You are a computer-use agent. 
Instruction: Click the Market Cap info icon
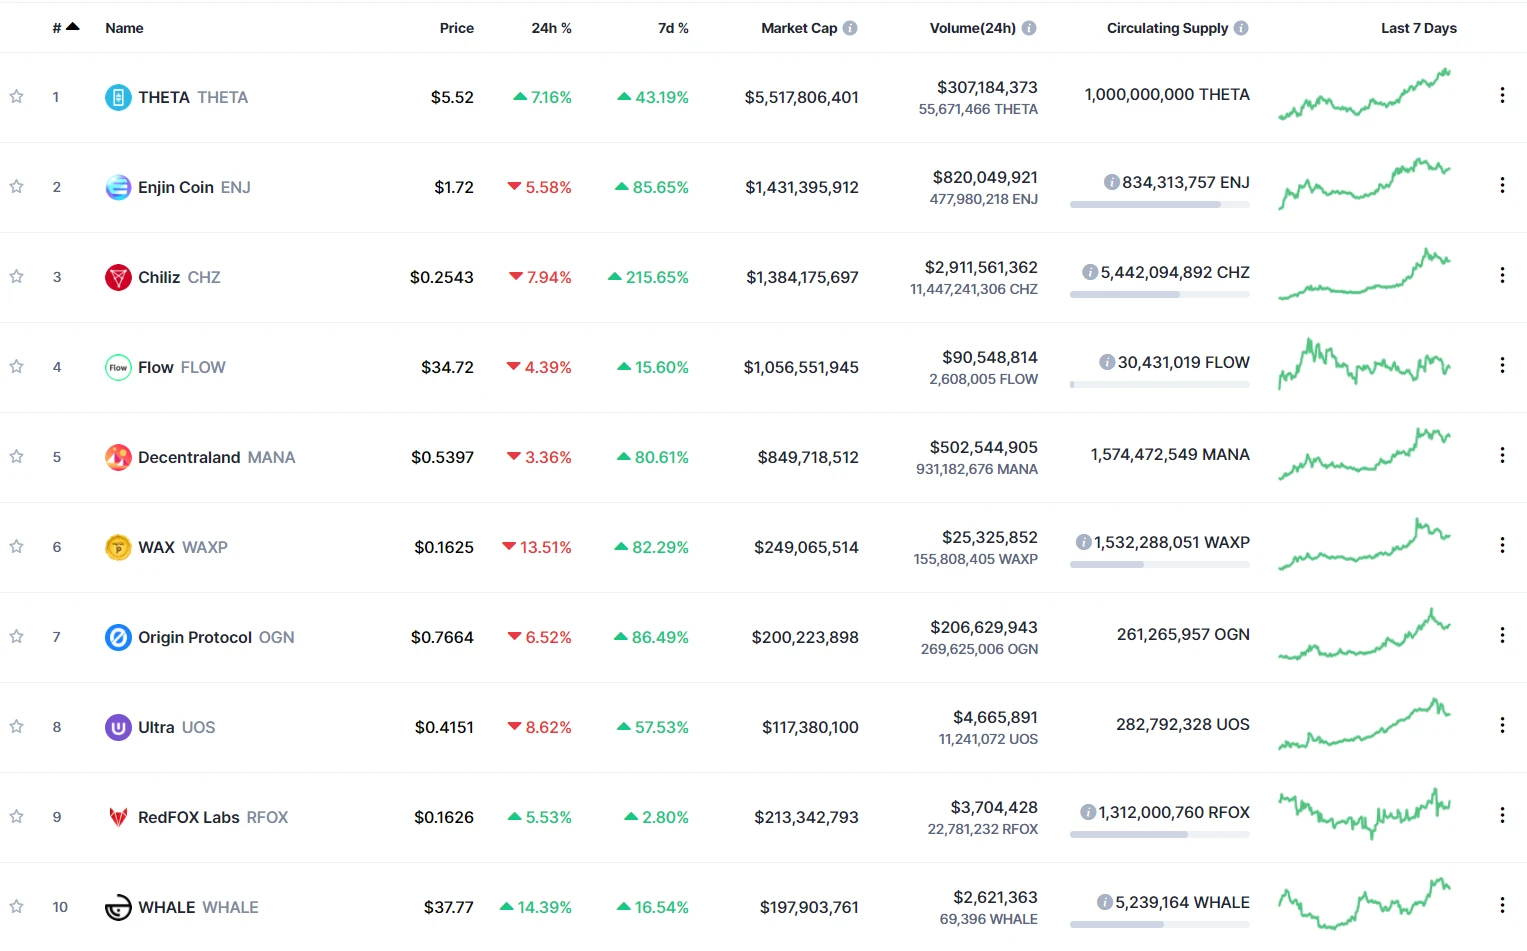[x=850, y=28]
